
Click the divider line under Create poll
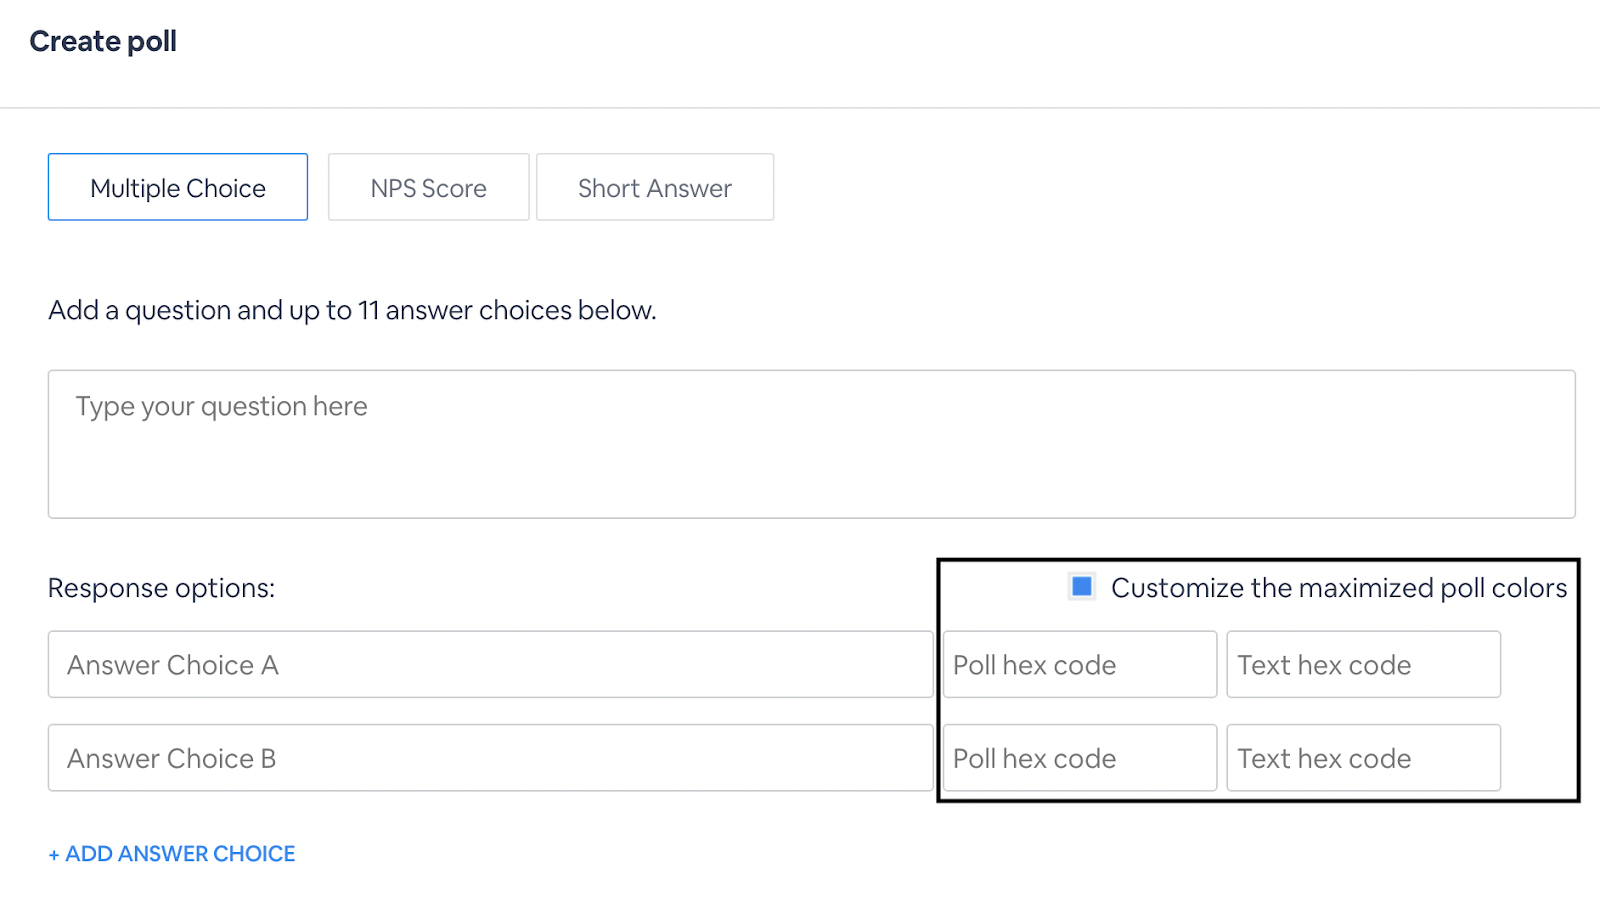800,107
